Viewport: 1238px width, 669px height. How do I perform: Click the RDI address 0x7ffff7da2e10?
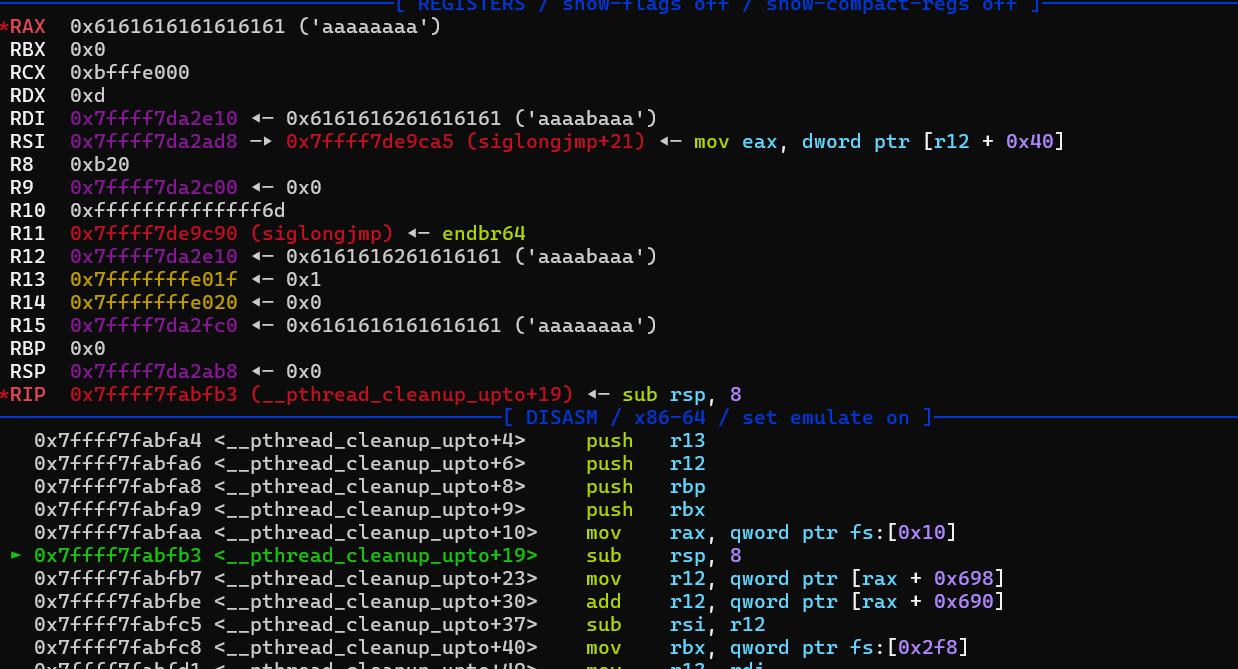153,119
